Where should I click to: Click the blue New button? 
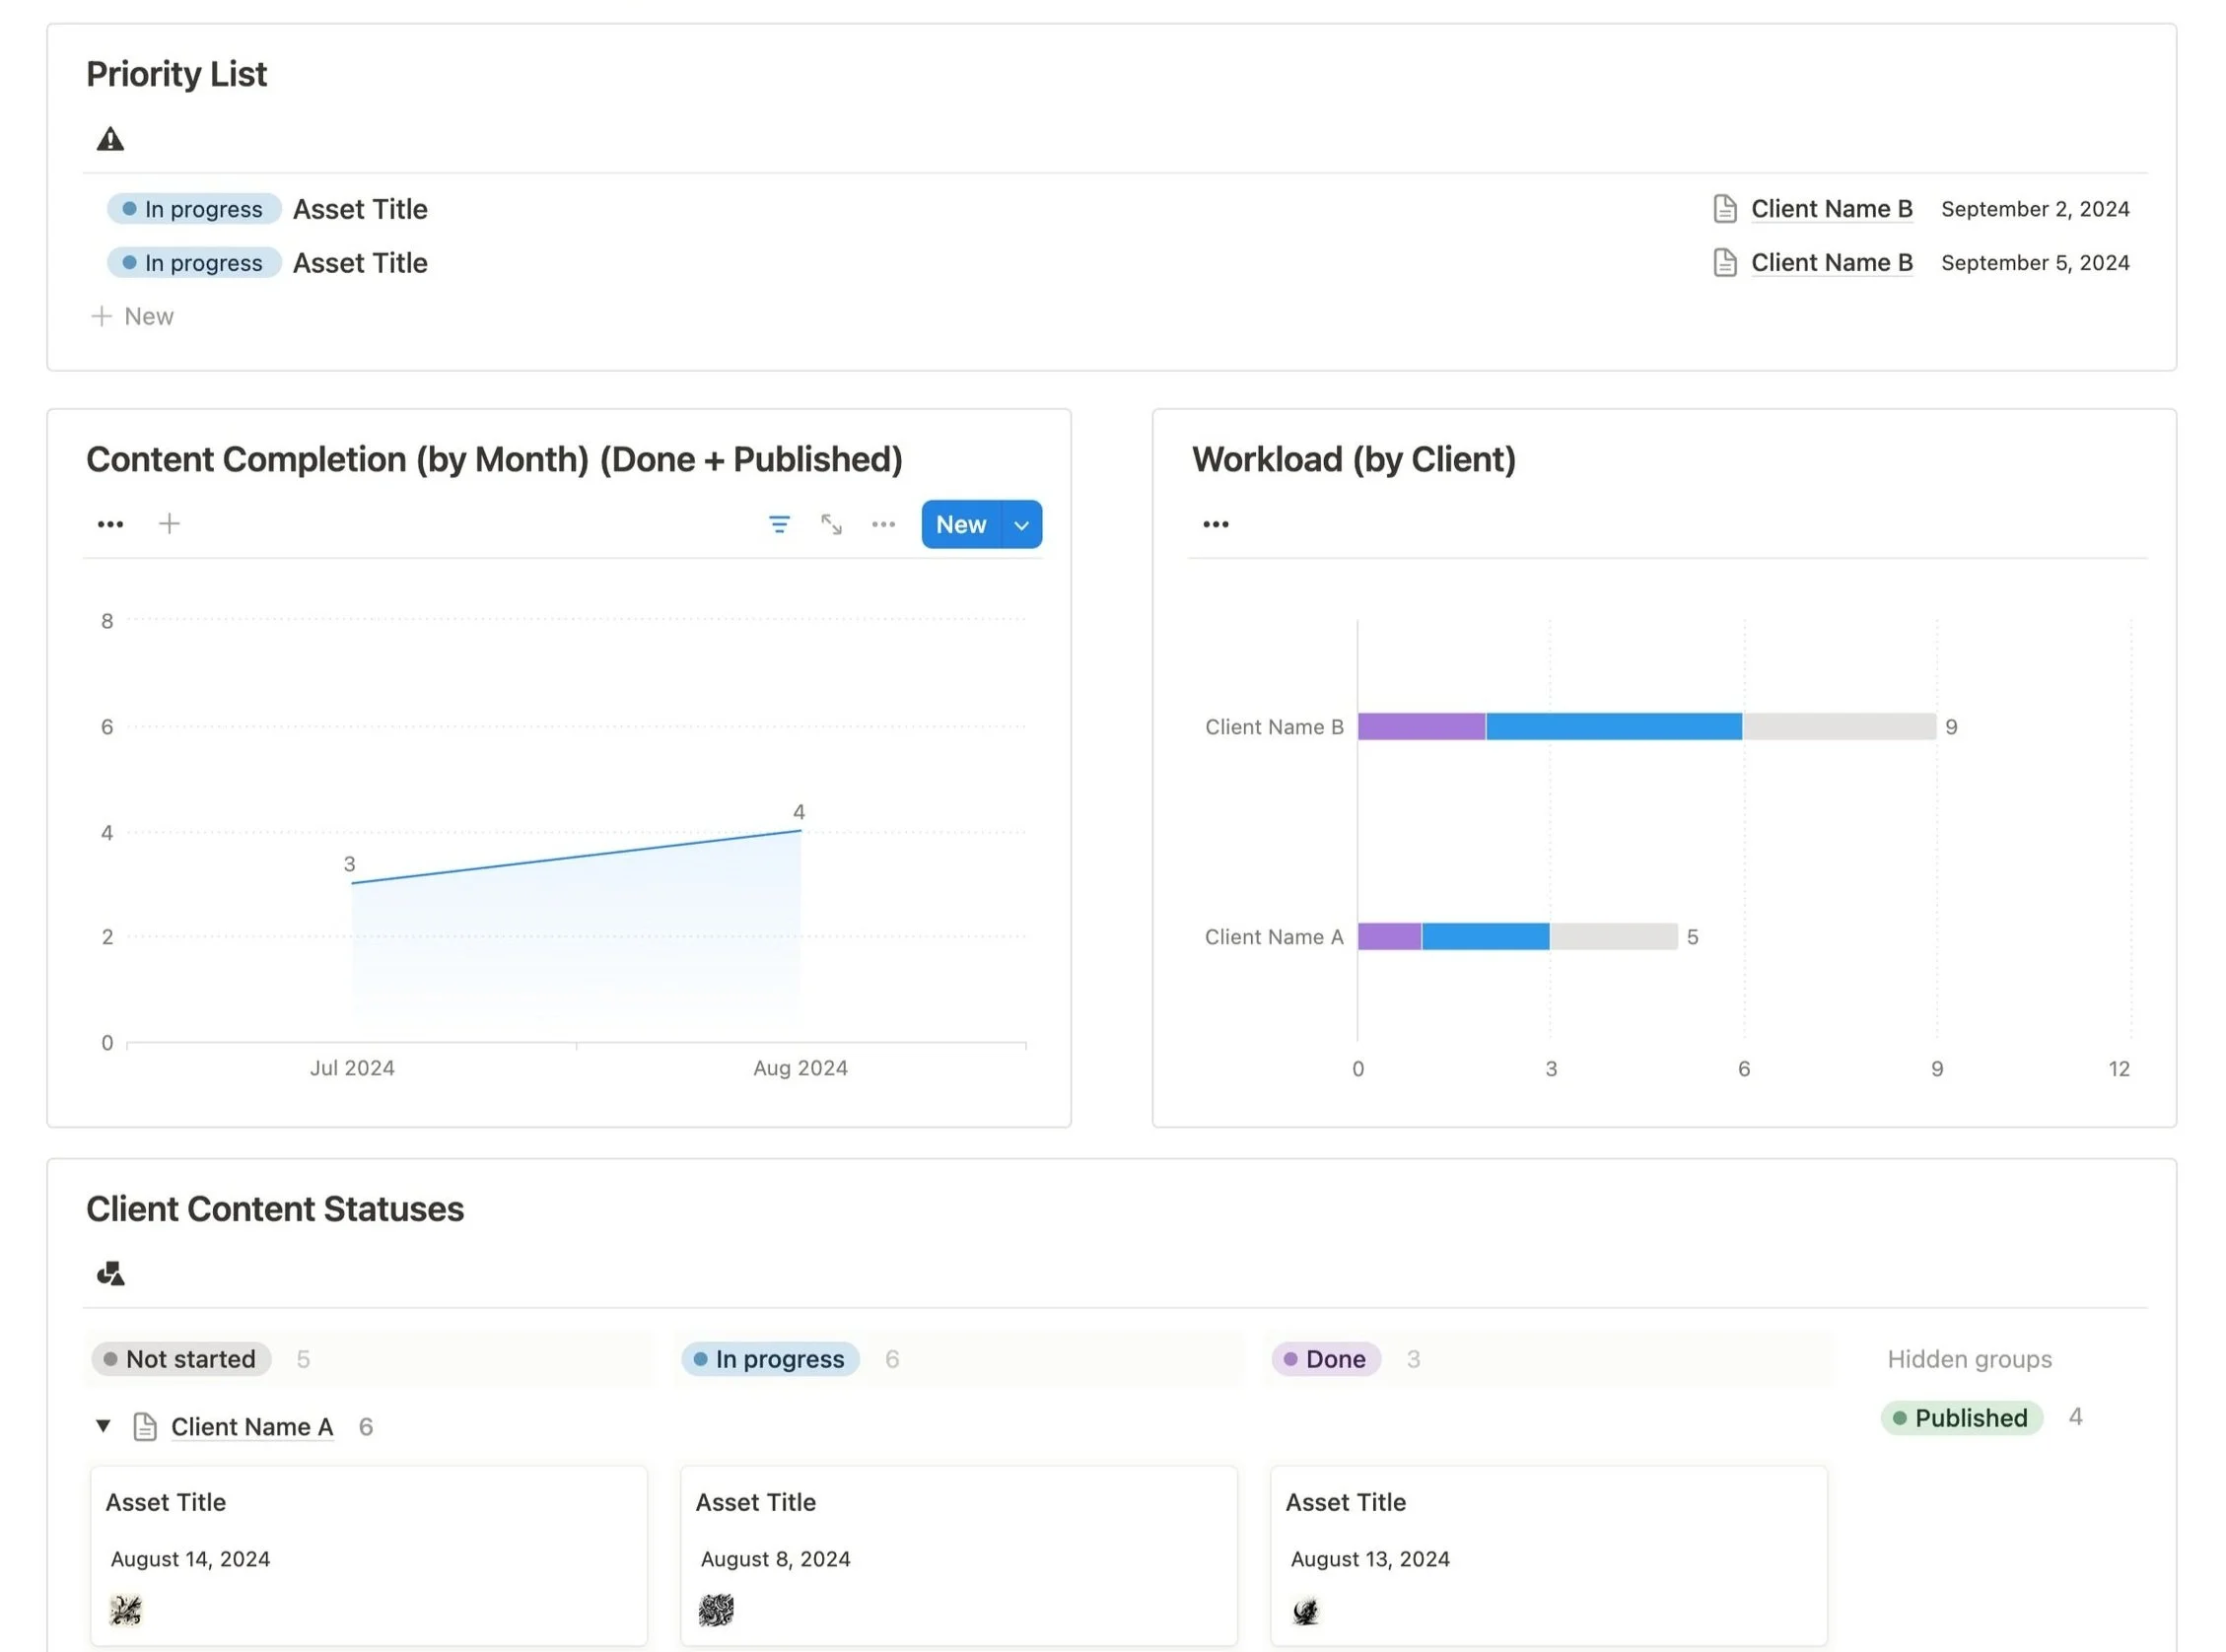(x=960, y=524)
